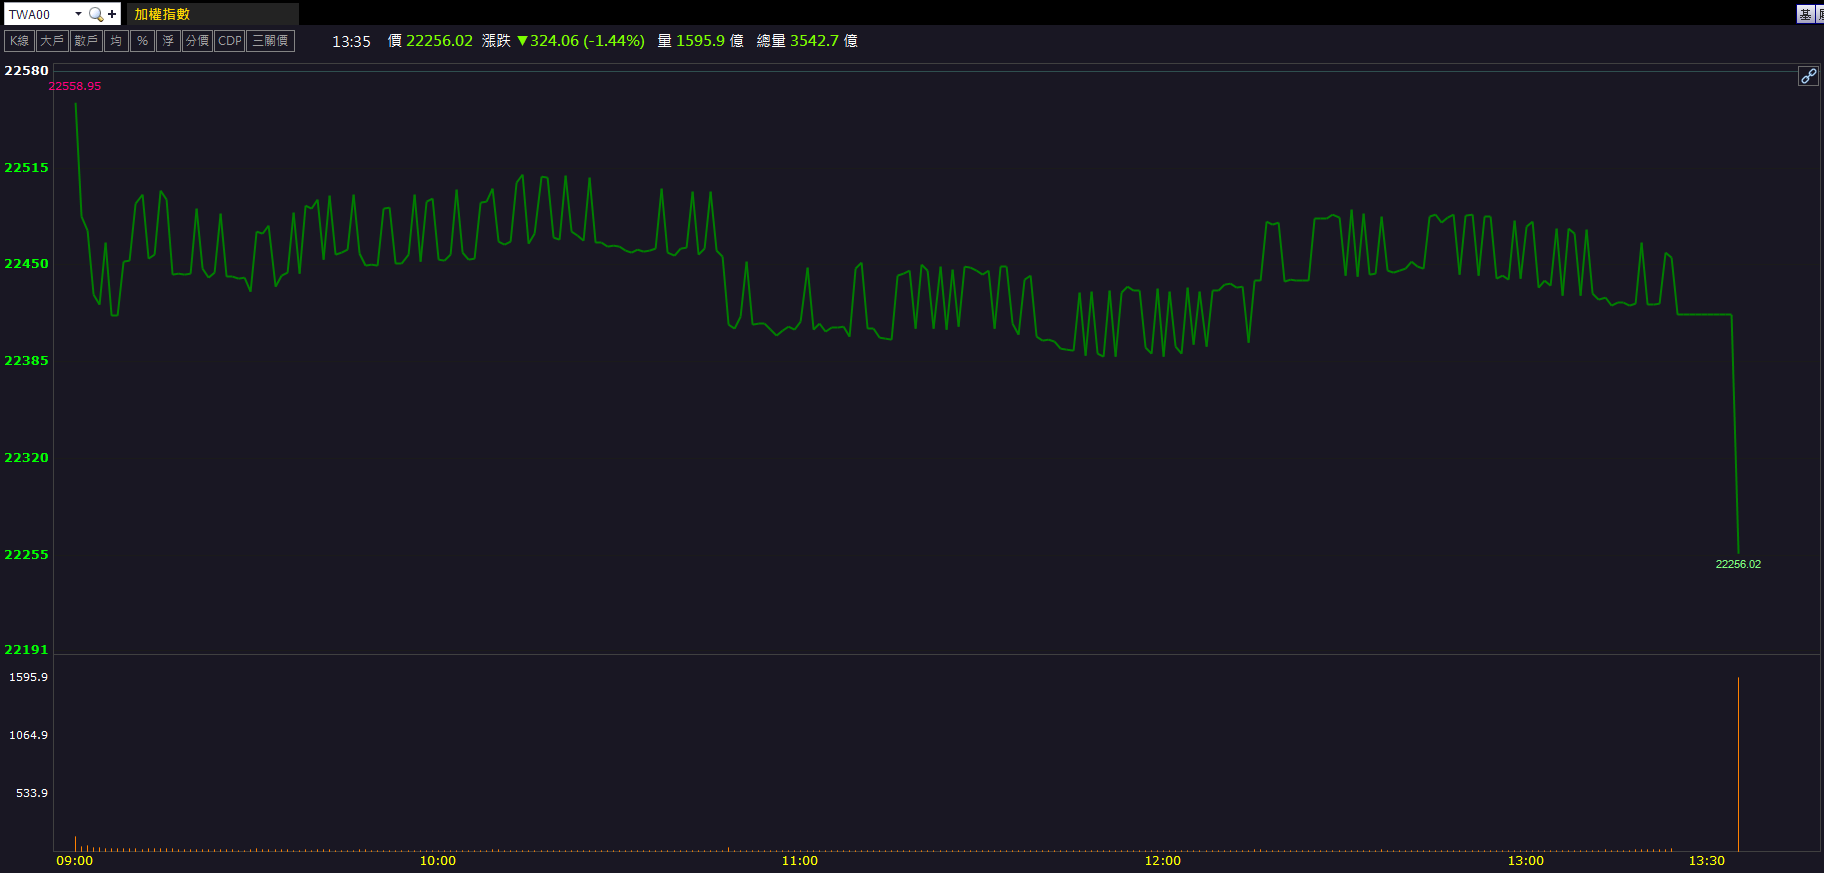Click the 1595.9 volume axis label
The height and width of the screenshot is (873, 1824).
point(28,677)
